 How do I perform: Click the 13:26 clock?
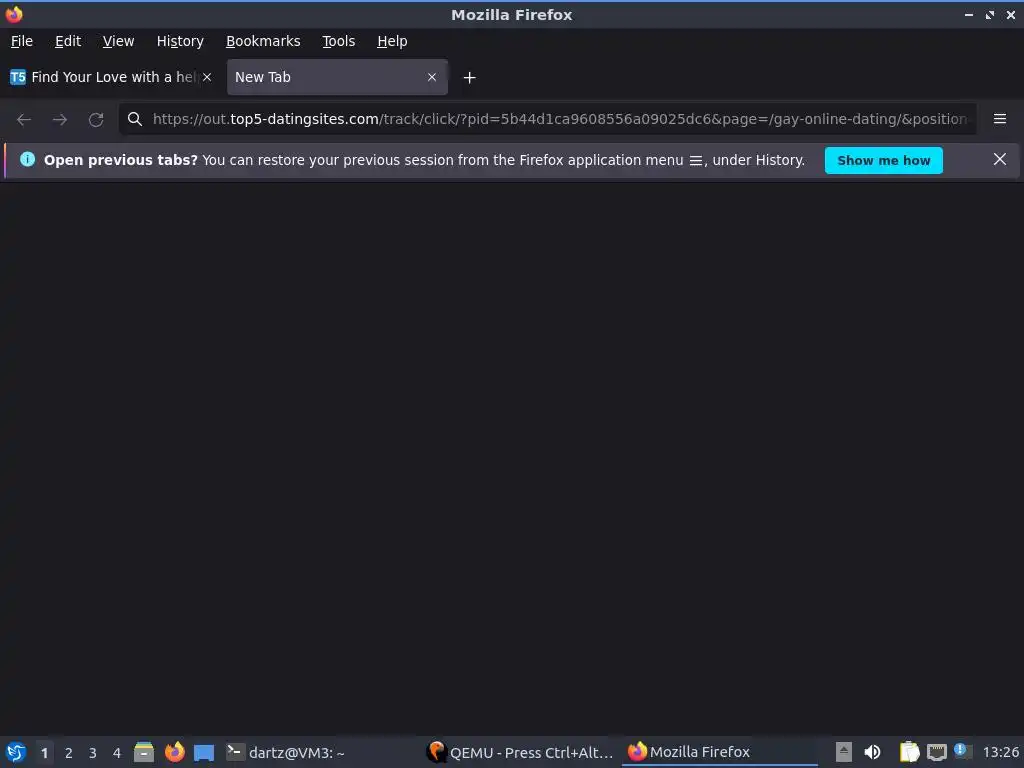[1000, 752]
